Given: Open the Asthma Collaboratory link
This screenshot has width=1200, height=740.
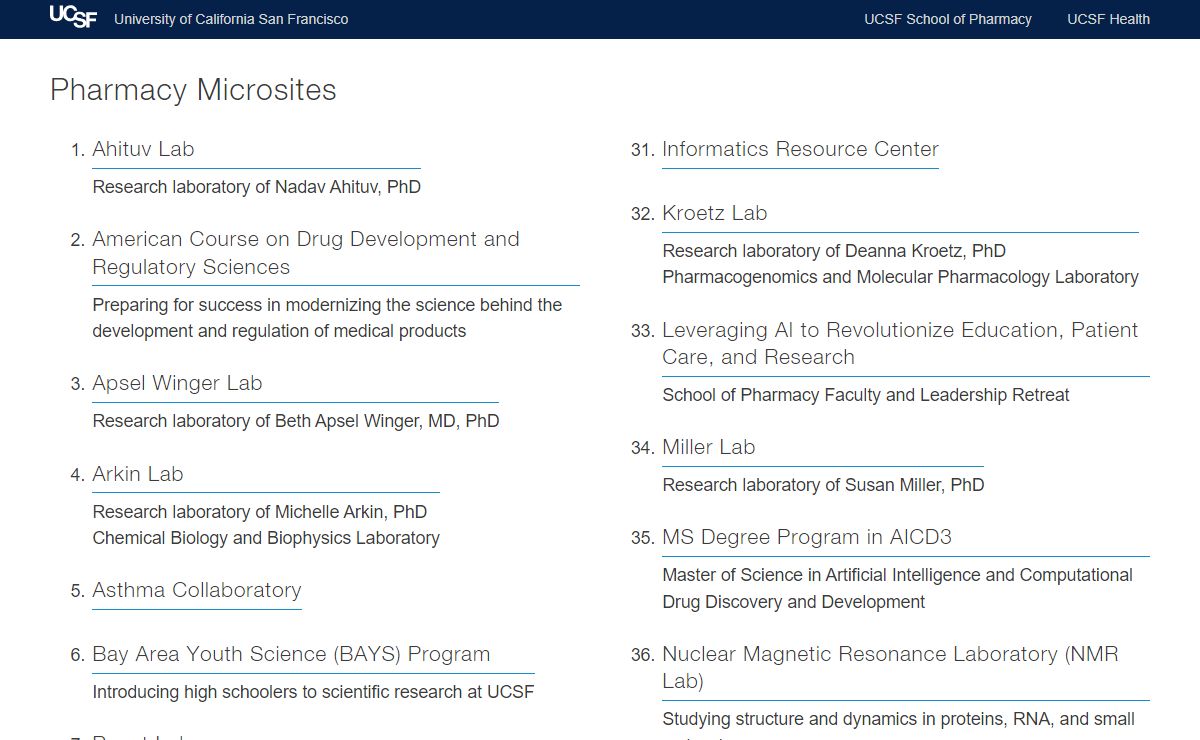Looking at the screenshot, I should tap(197, 590).
